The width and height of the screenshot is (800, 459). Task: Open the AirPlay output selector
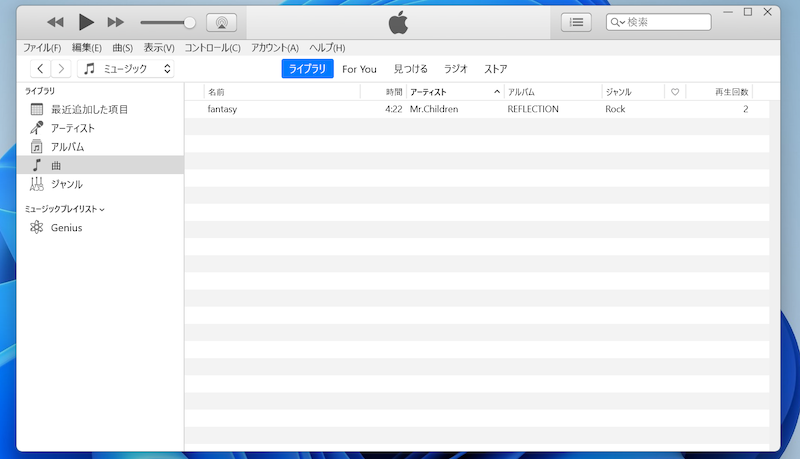[x=221, y=22]
